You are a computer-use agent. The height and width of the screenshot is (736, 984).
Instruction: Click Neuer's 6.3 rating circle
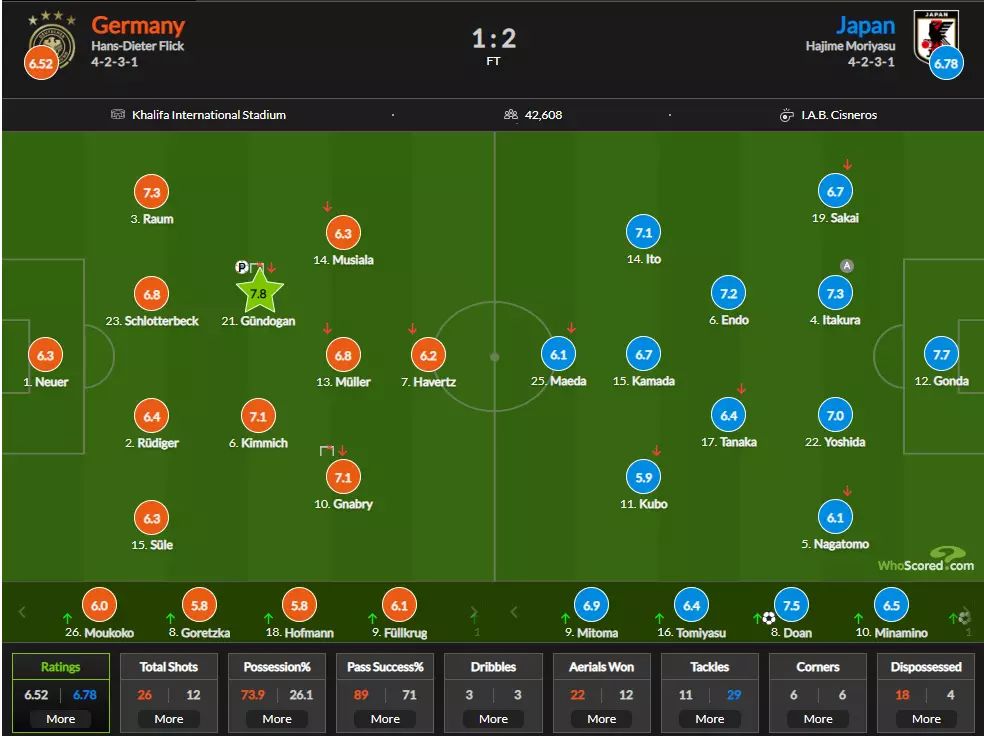click(45, 355)
